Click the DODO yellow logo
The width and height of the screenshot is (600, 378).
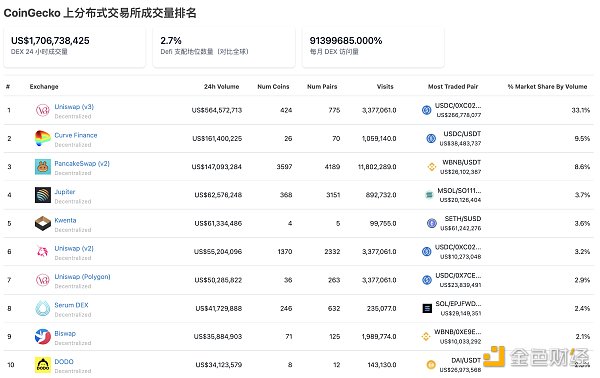click(42, 365)
